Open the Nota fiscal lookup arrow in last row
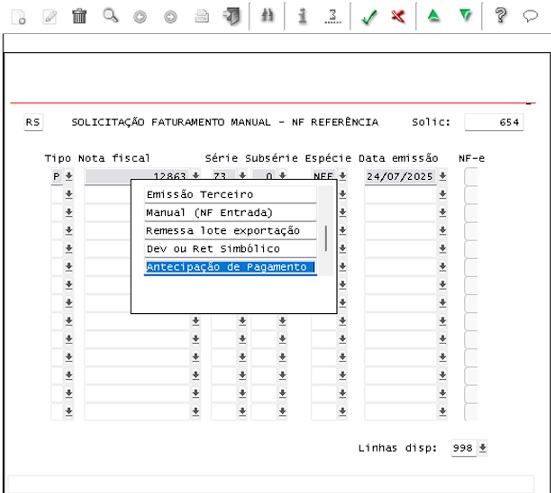This screenshot has height=493, width=551. click(196, 411)
